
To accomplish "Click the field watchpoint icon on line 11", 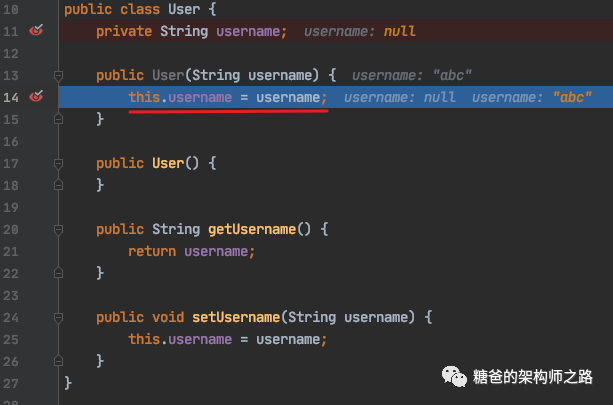I will (37, 31).
